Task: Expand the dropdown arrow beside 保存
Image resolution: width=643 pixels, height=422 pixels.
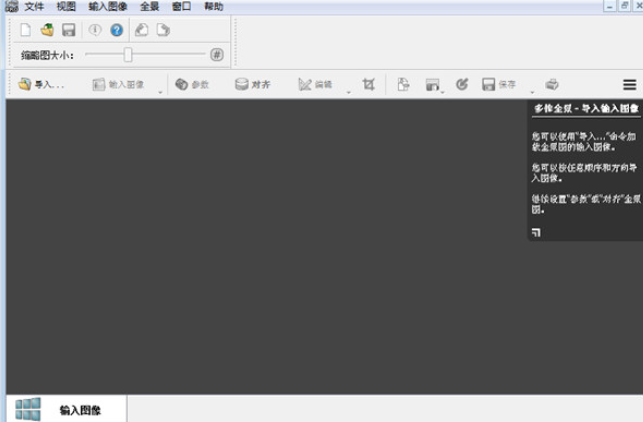Action: [532, 92]
